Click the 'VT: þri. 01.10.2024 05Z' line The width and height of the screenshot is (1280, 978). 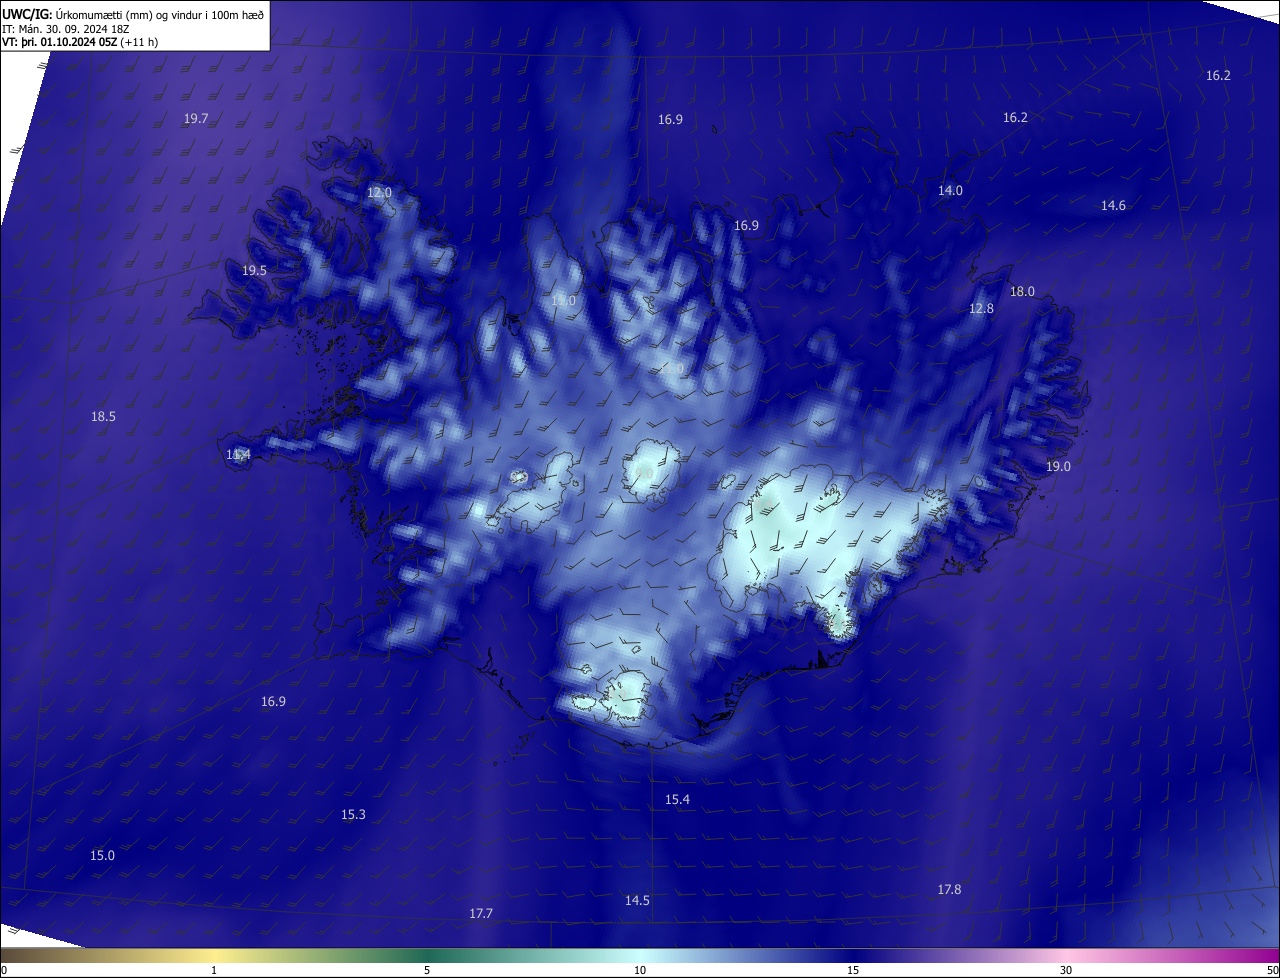pyautogui.click(x=80, y=42)
